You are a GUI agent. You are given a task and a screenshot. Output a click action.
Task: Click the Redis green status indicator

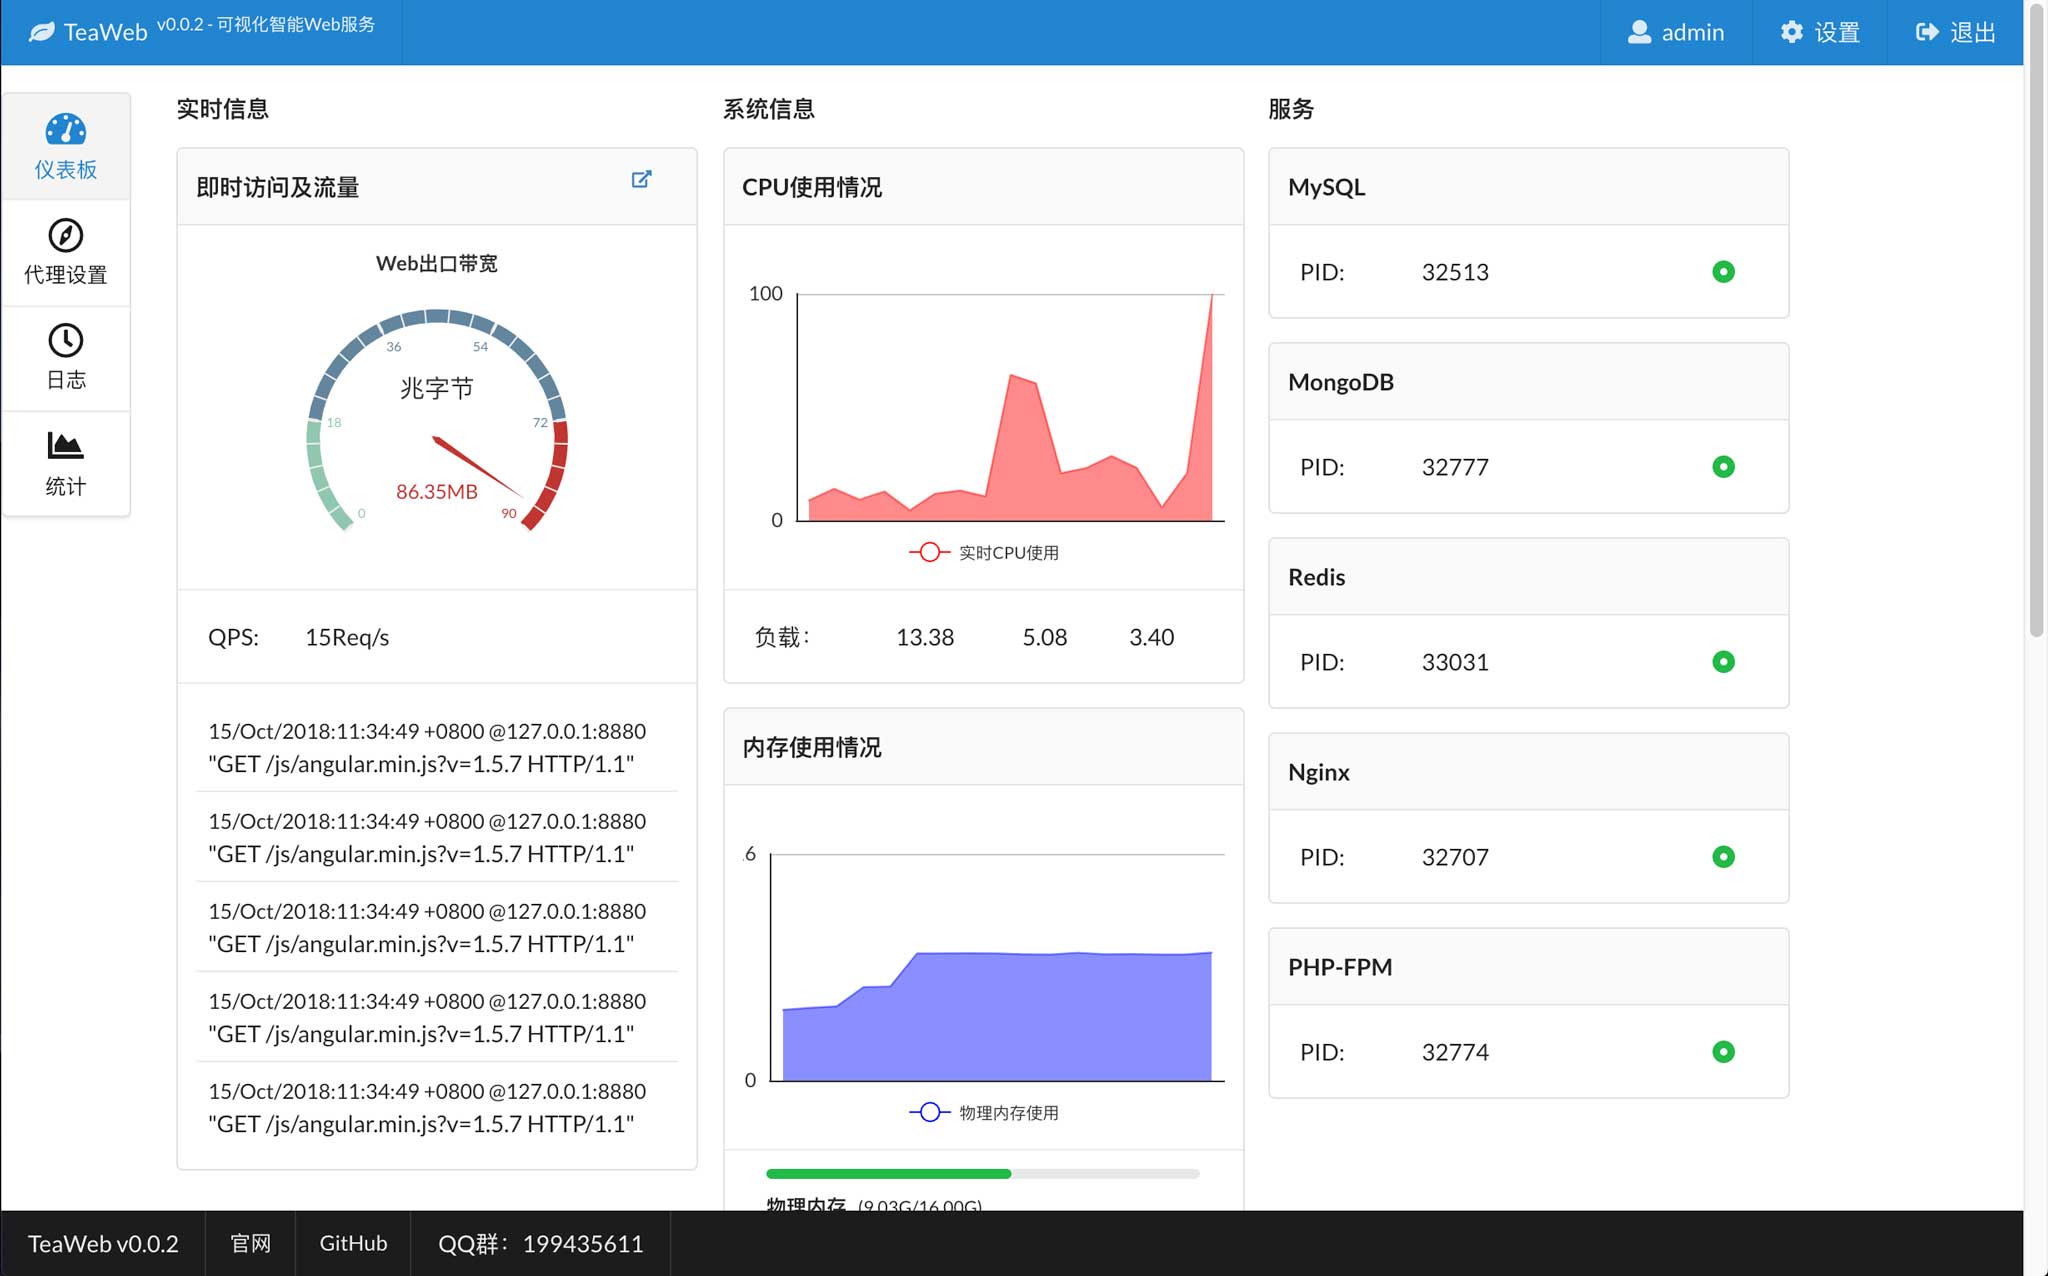coord(1723,662)
